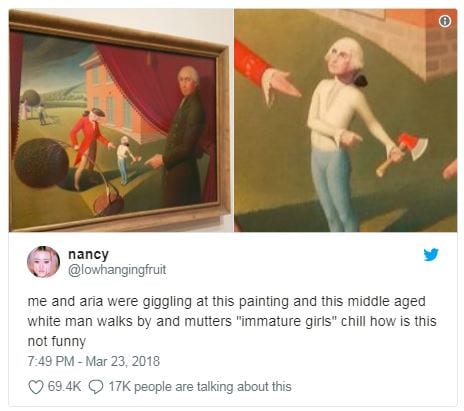Click the blue Twitter bird logo

431,255
